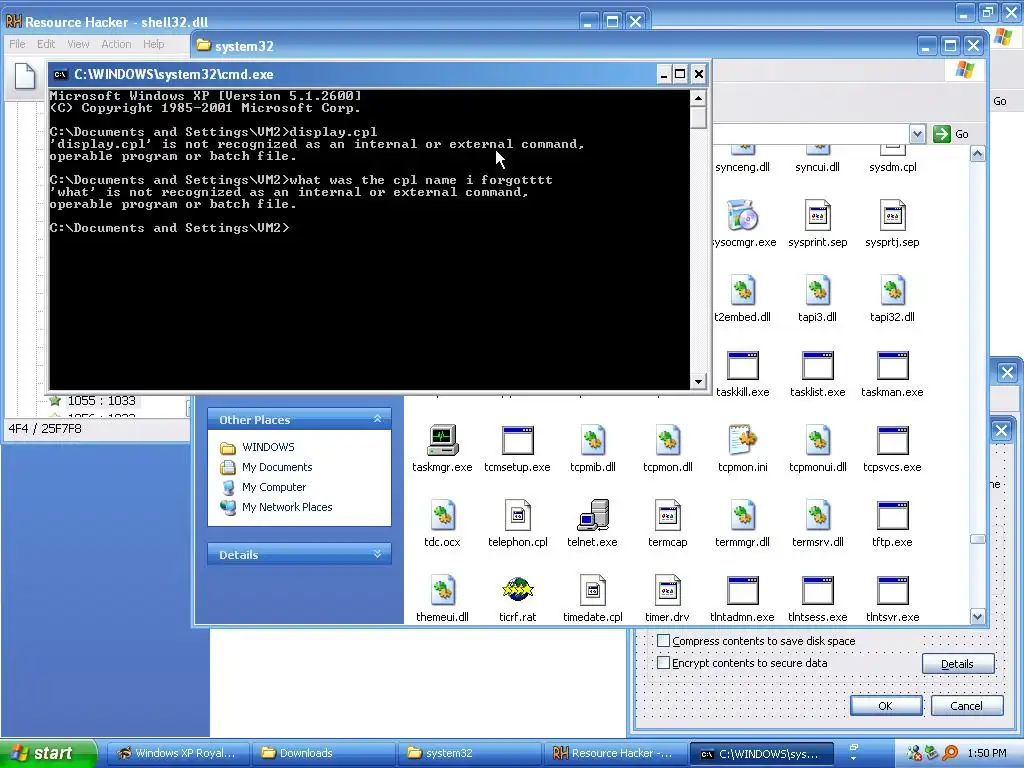1024x768 pixels.
Task: Click the tray clock showing 1:50 PM
Action: pyautogui.click(x=987, y=753)
